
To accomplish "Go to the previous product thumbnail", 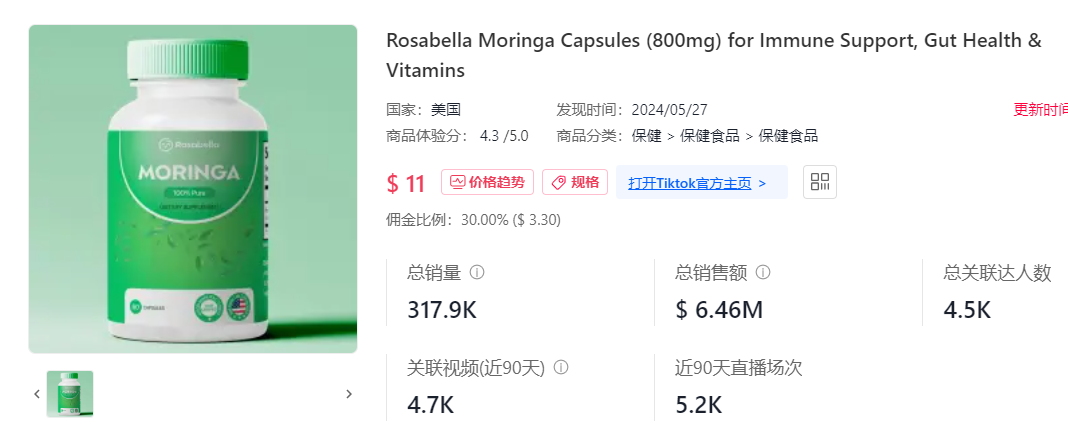I will coord(37,394).
